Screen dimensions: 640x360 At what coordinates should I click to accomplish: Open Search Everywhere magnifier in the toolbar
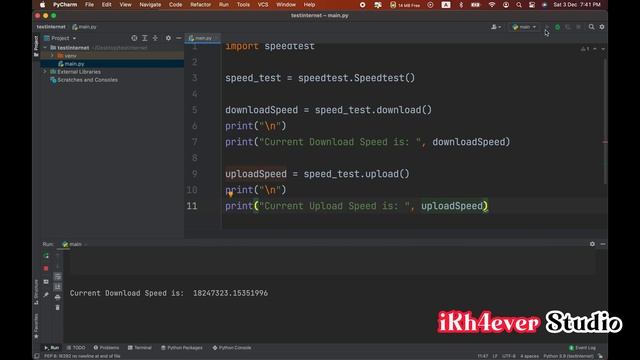point(591,27)
